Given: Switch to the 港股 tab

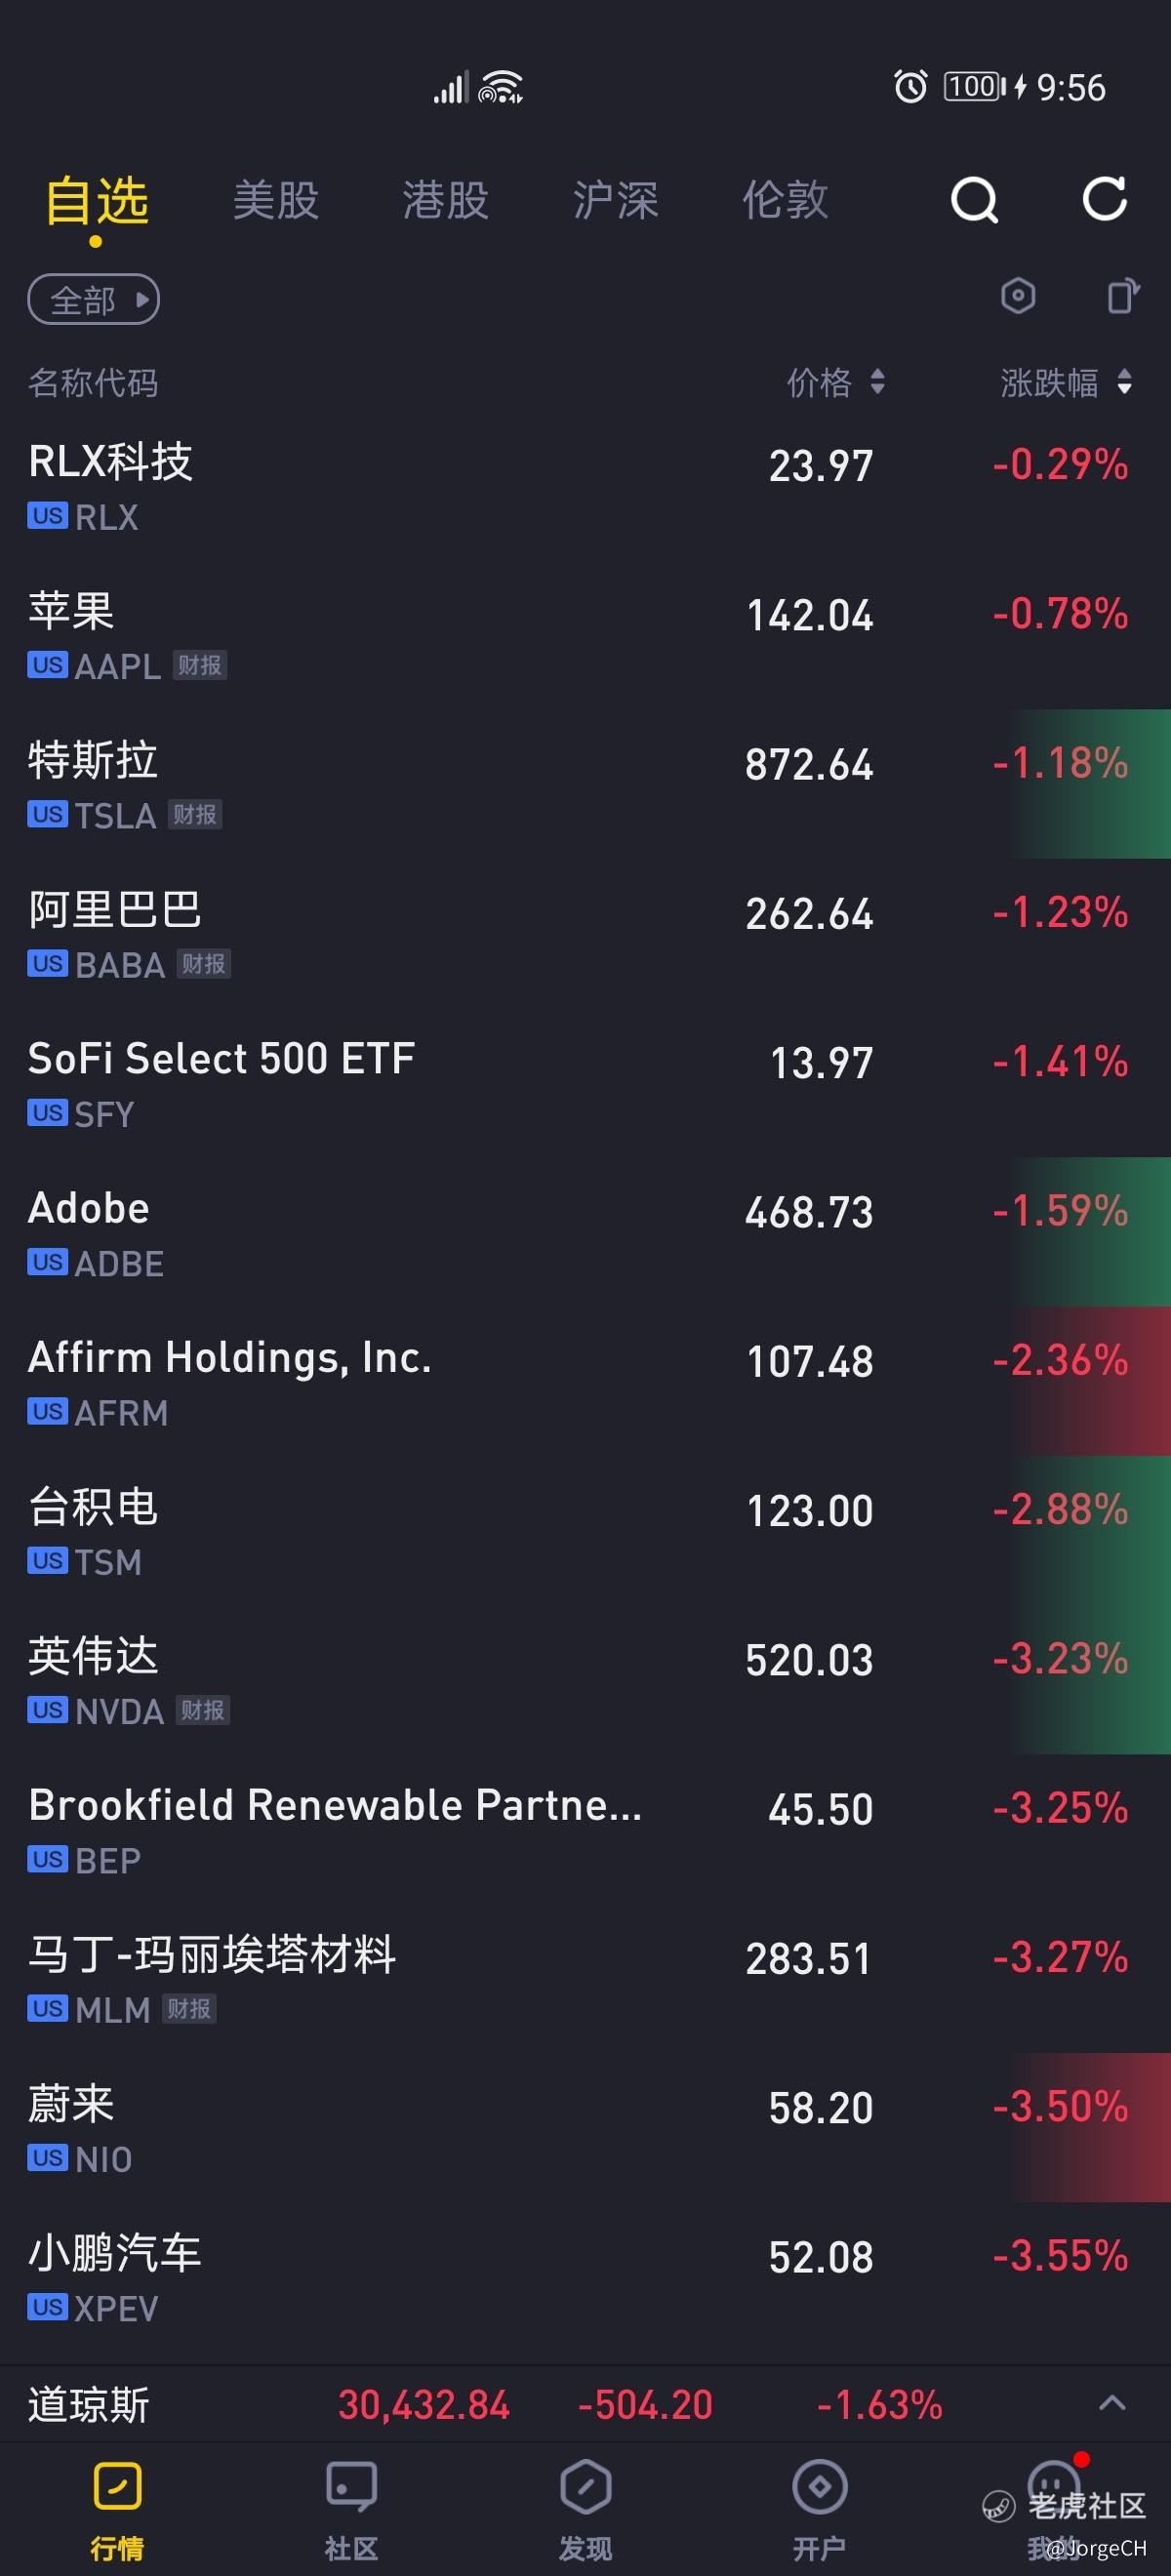Looking at the screenshot, I should click(x=446, y=200).
